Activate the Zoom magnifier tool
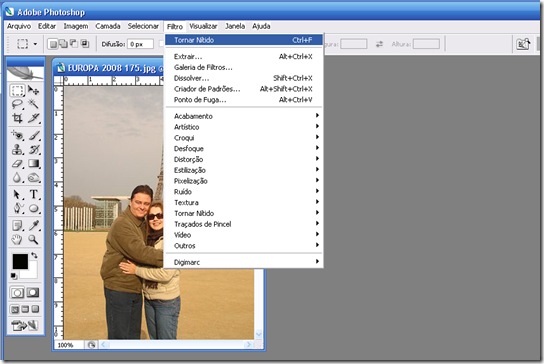The width and height of the screenshot is (544, 364). pos(33,239)
